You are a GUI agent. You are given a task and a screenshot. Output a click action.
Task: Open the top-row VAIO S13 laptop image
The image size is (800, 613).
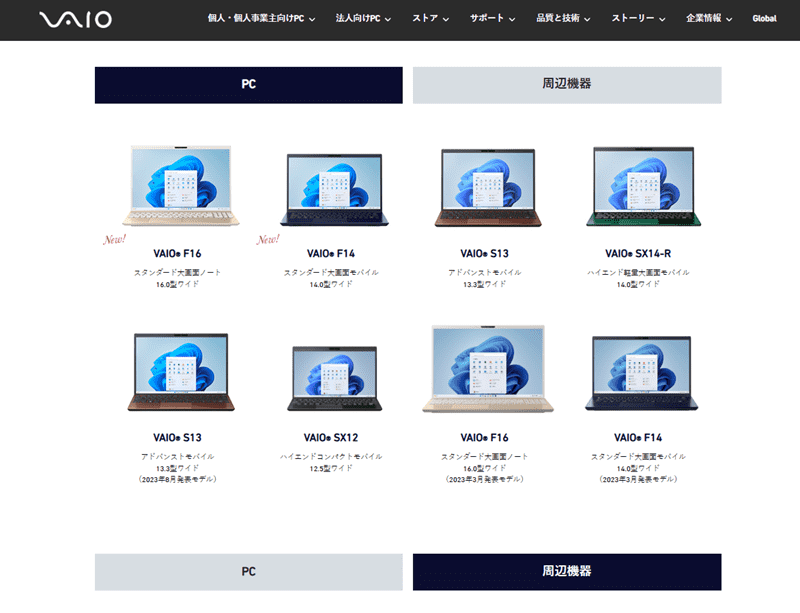[x=488, y=187]
